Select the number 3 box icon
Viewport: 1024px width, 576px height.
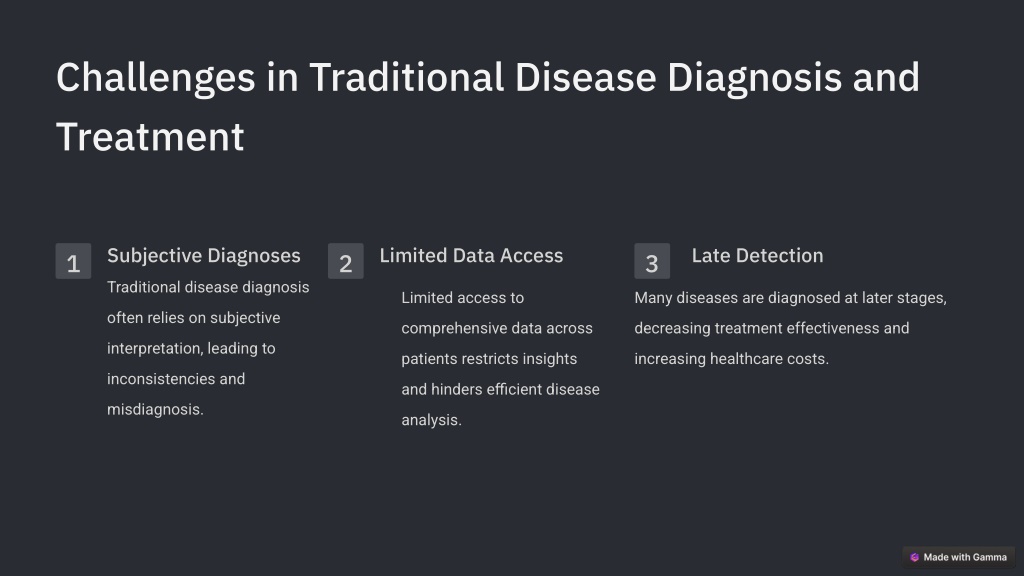652,261
